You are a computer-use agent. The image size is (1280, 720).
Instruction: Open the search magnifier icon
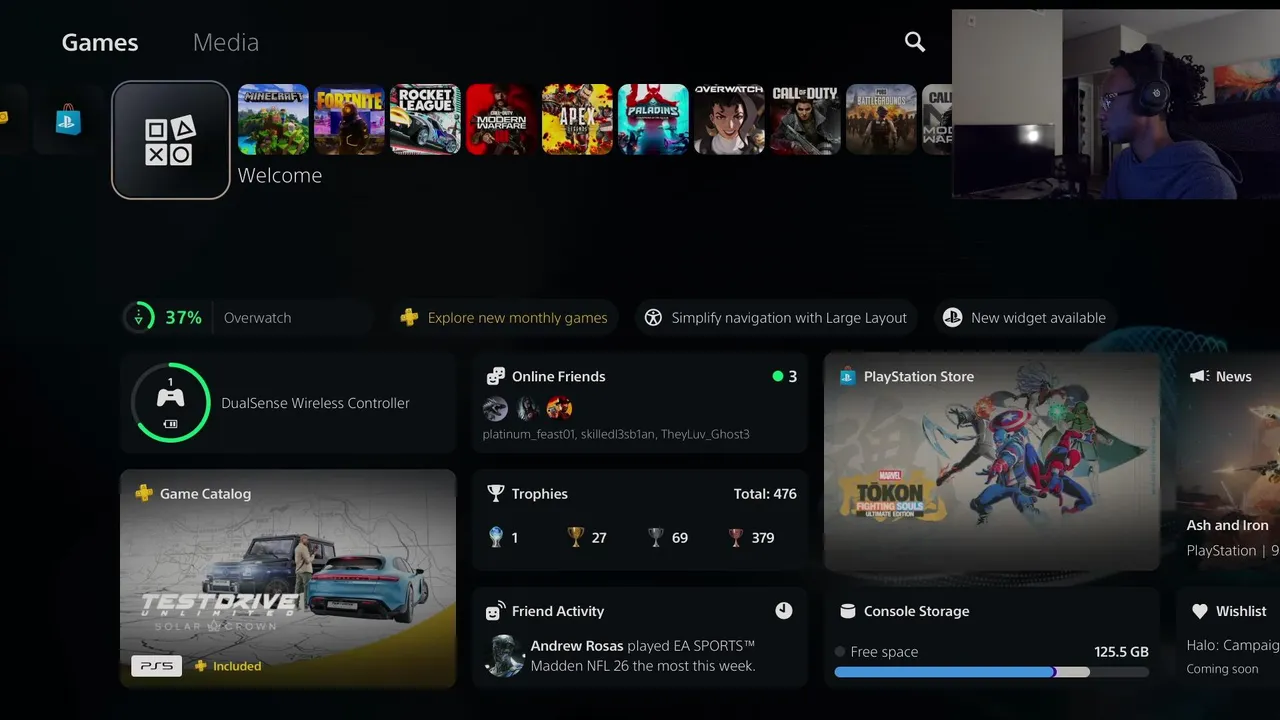click(915, 42)
